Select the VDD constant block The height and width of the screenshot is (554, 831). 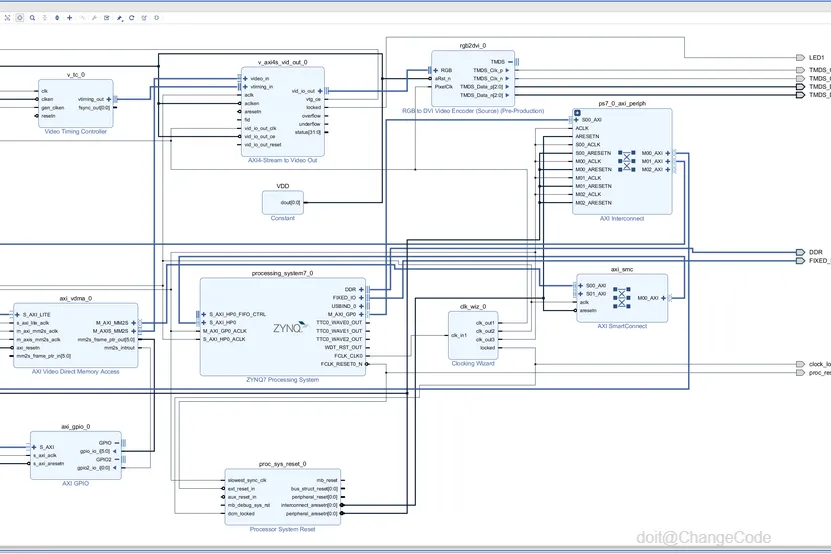tap(283, 202)
